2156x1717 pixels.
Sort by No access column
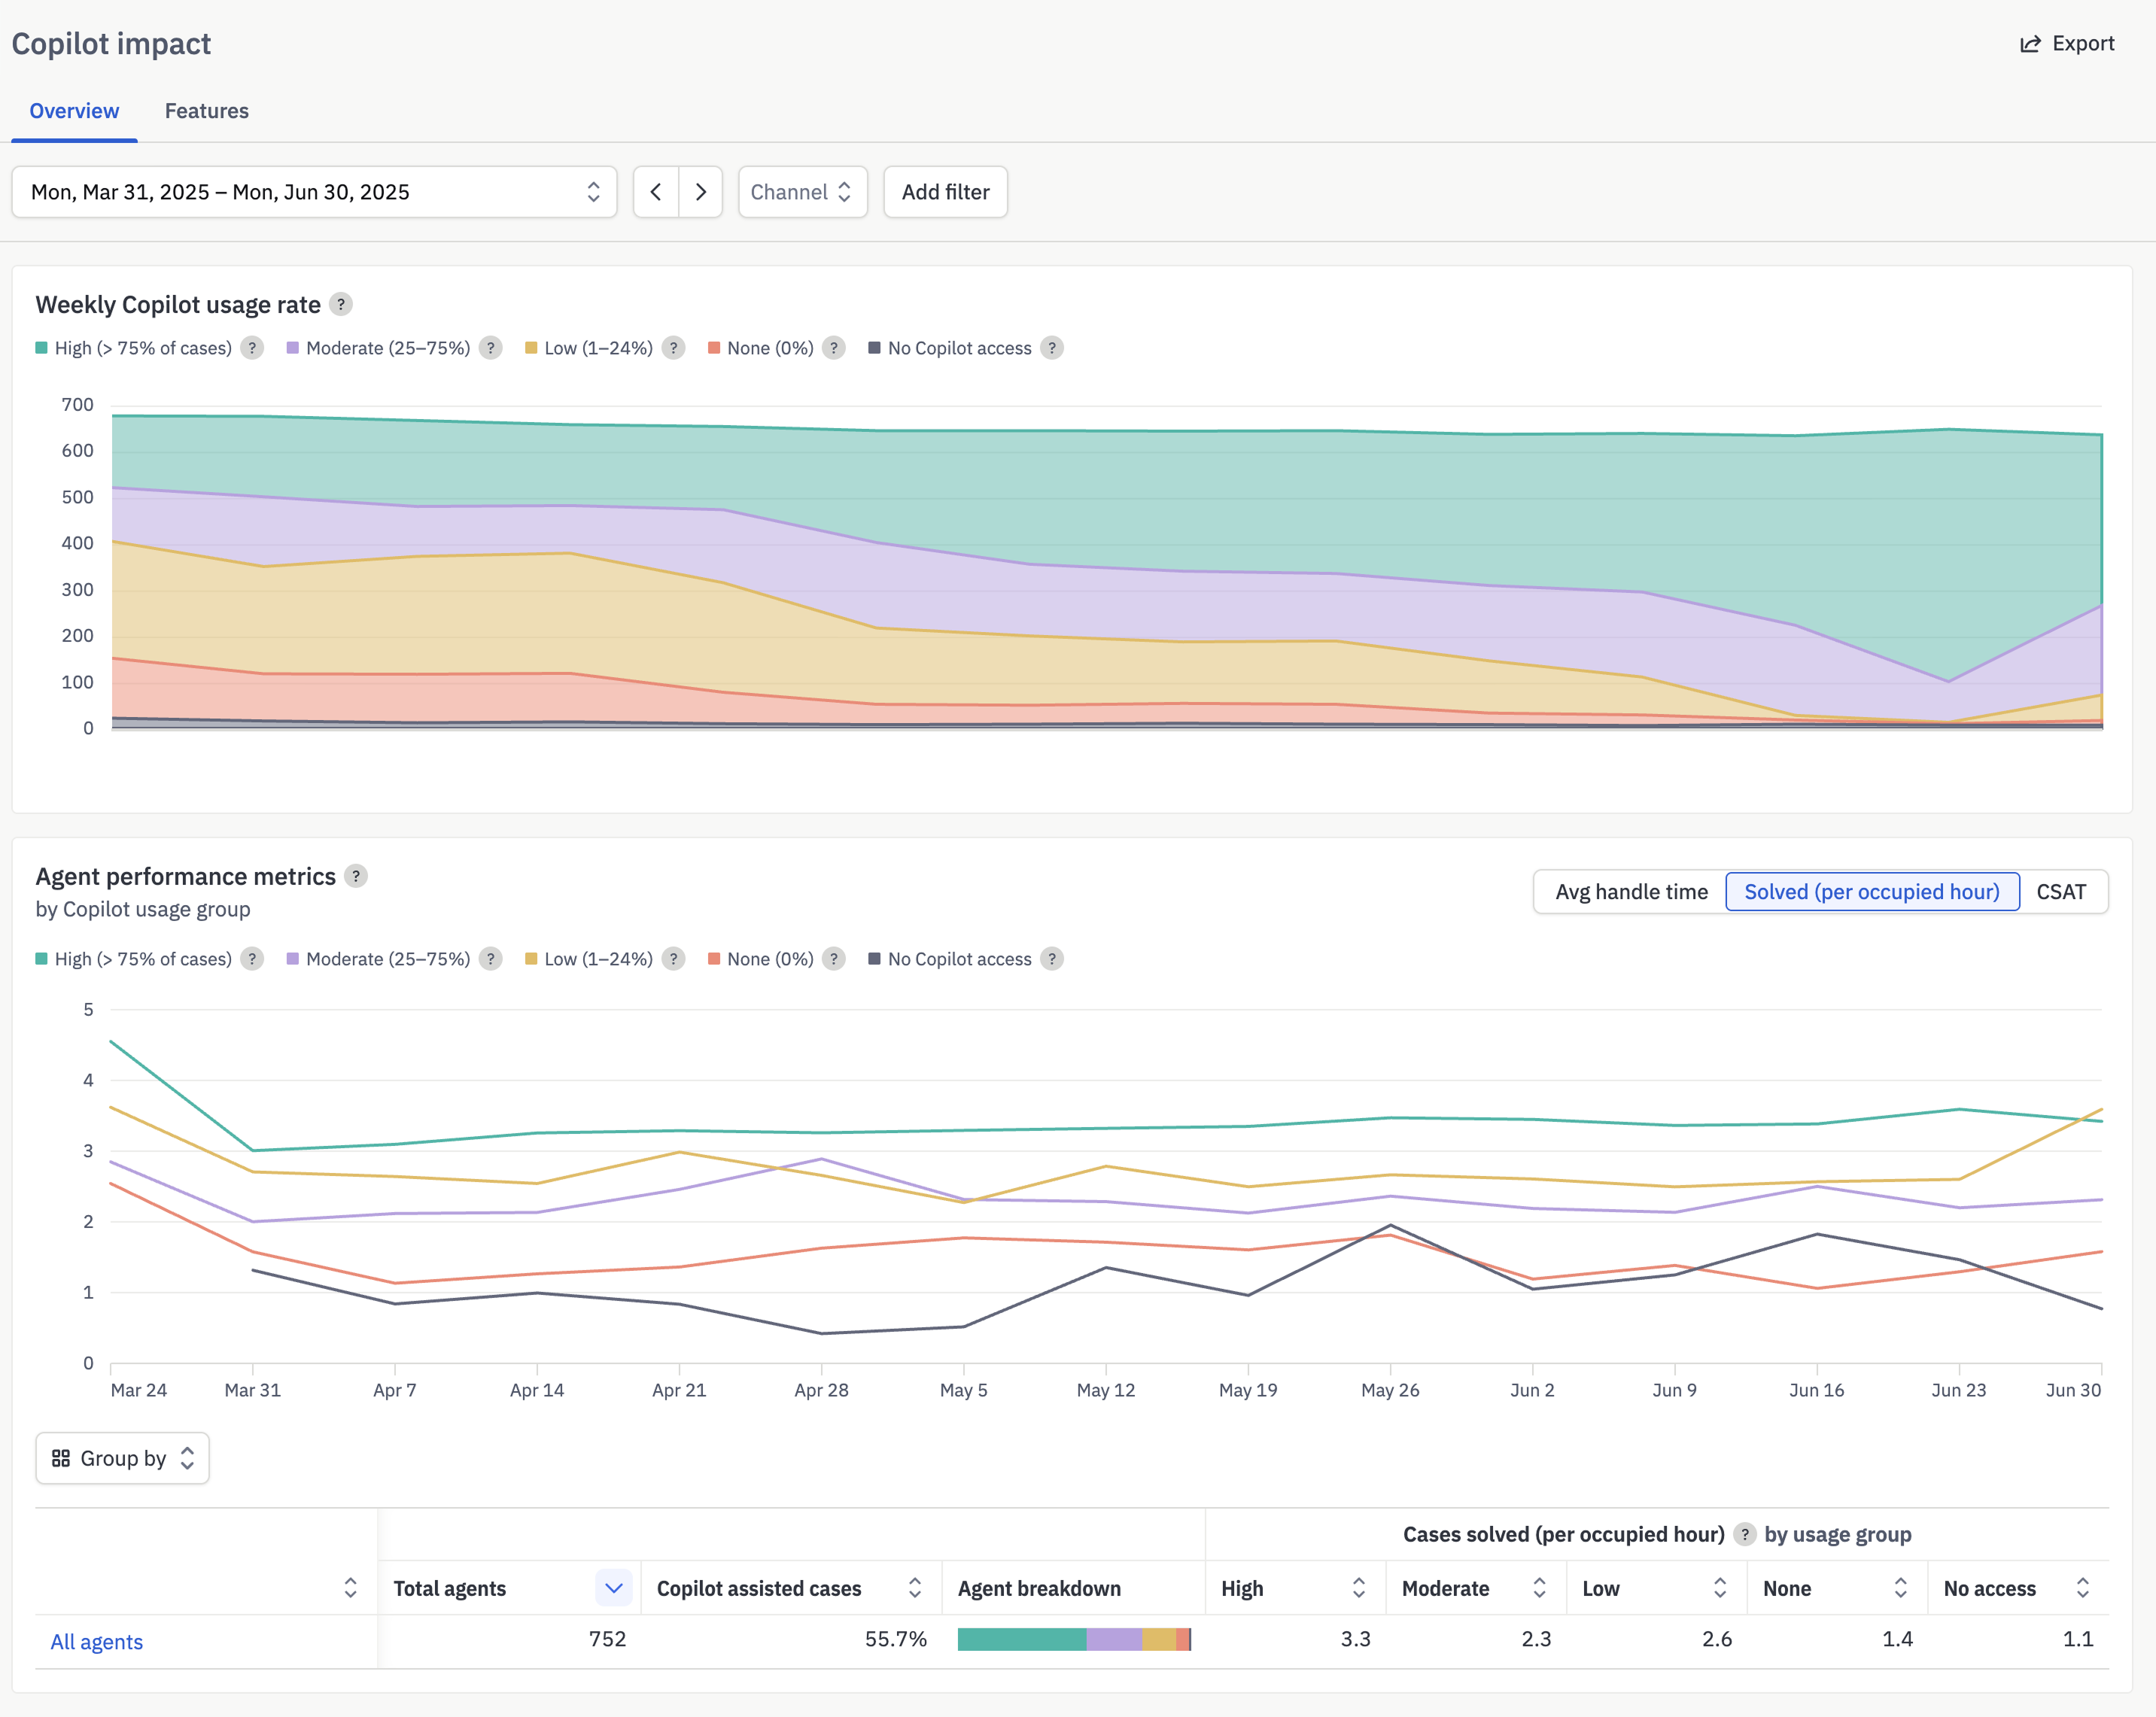(2082, 1588)
